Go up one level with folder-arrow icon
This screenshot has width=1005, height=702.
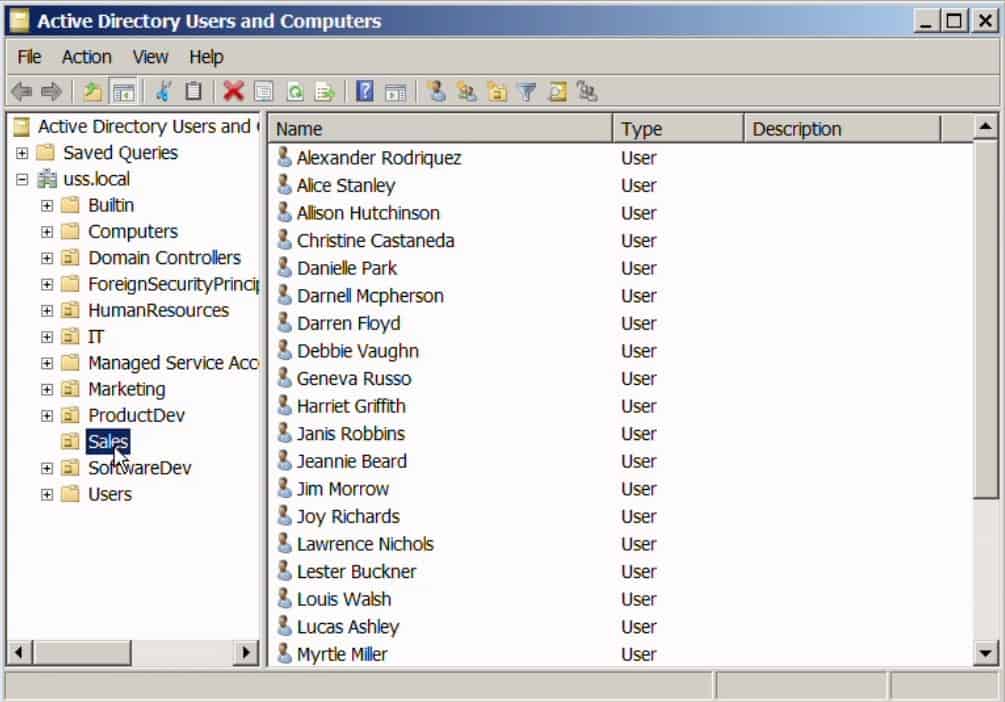[x=93, y=92]
